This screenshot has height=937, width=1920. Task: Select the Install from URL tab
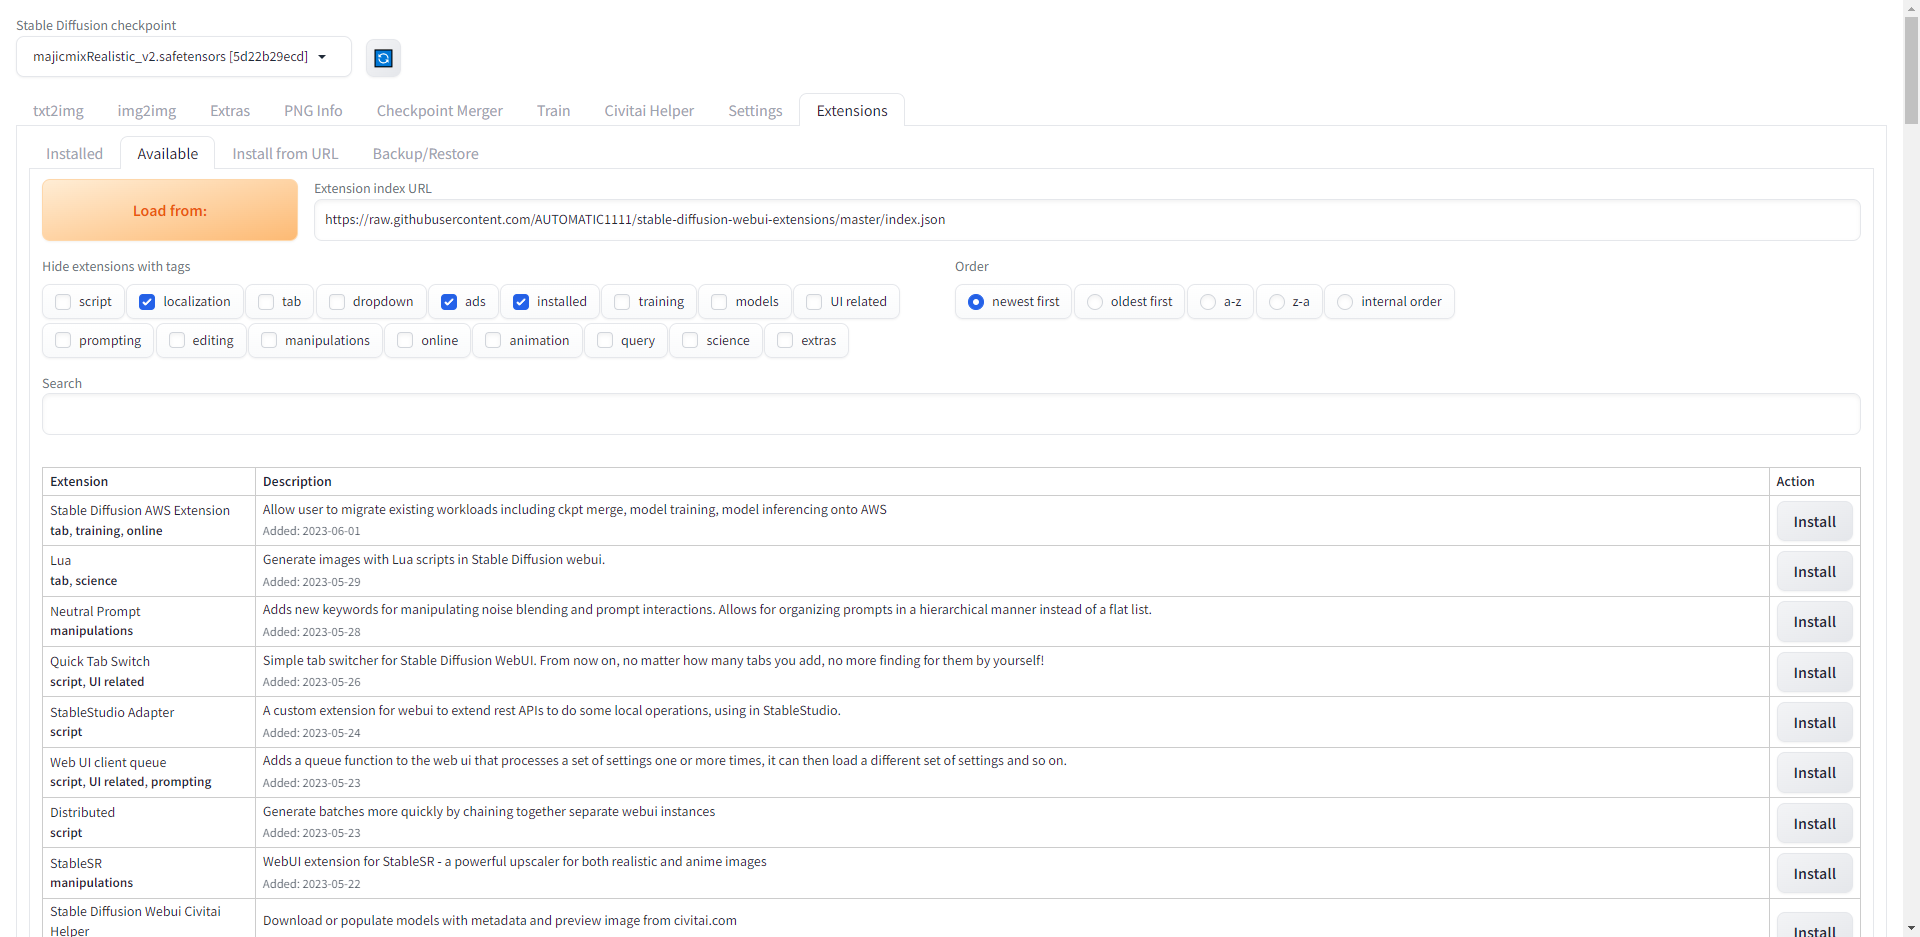pyautogui.click(x=285, y=154)
